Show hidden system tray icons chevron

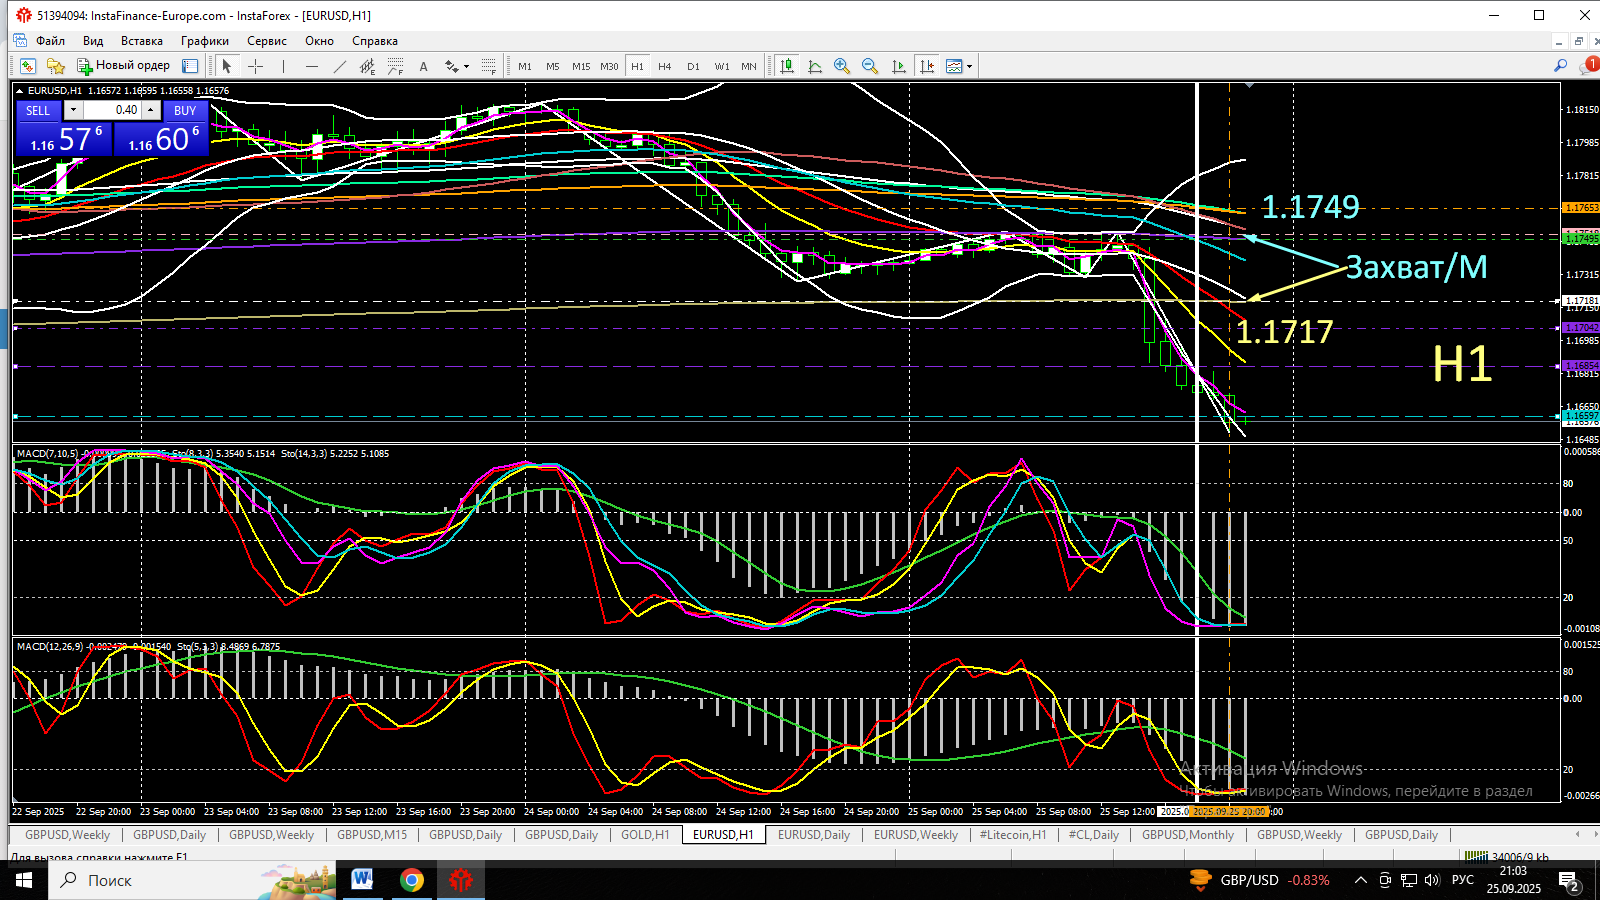coord(1360,880)
